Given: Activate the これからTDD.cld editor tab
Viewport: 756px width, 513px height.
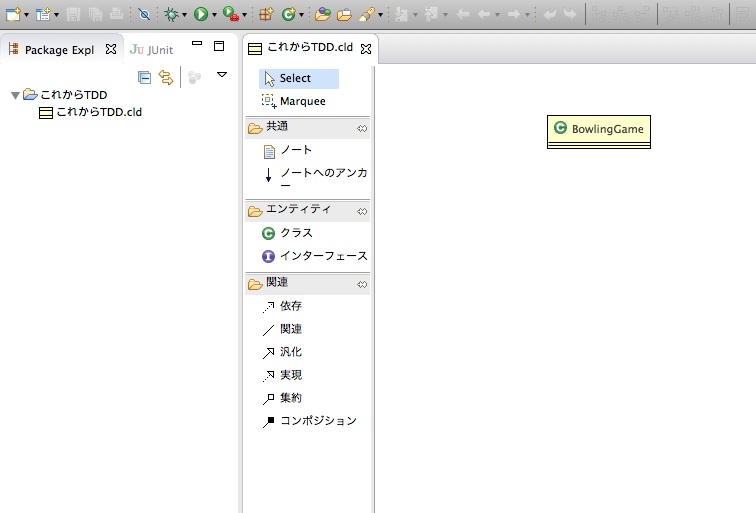Looking at the screenshot, I should tap(310, 47).
